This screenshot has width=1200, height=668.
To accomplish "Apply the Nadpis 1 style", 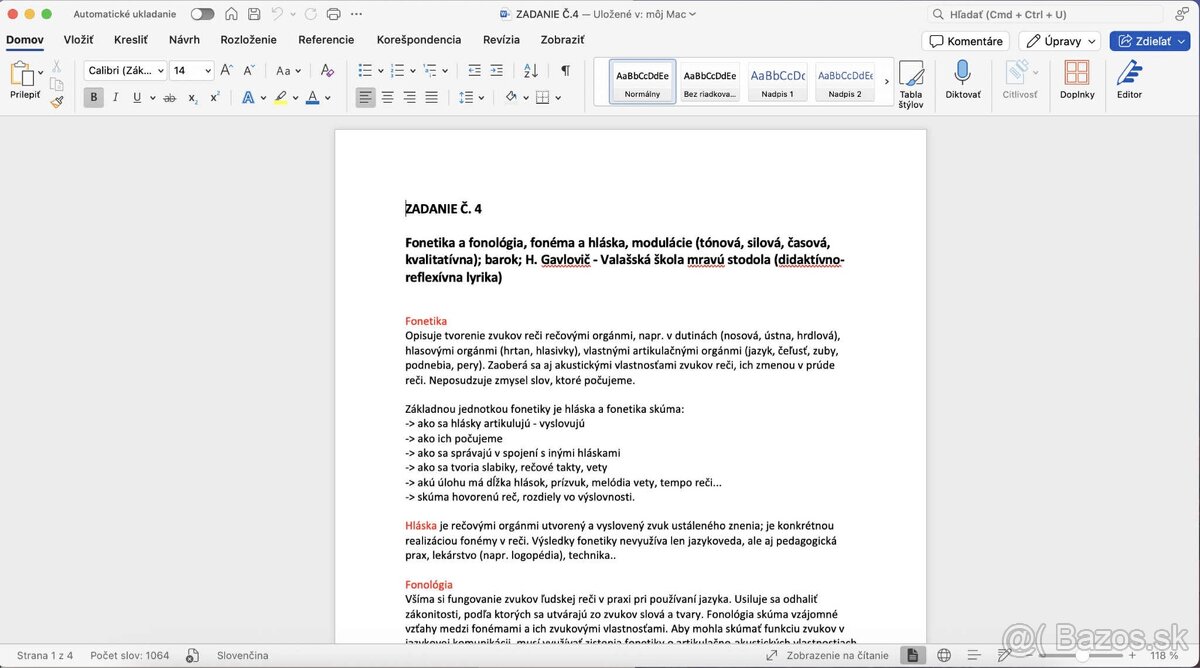I will coord(777,82).
